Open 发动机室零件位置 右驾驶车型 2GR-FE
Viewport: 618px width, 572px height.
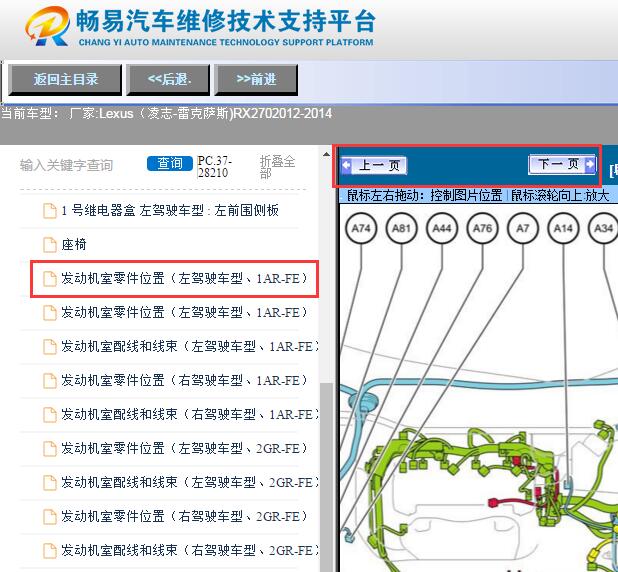pos(184,516)
